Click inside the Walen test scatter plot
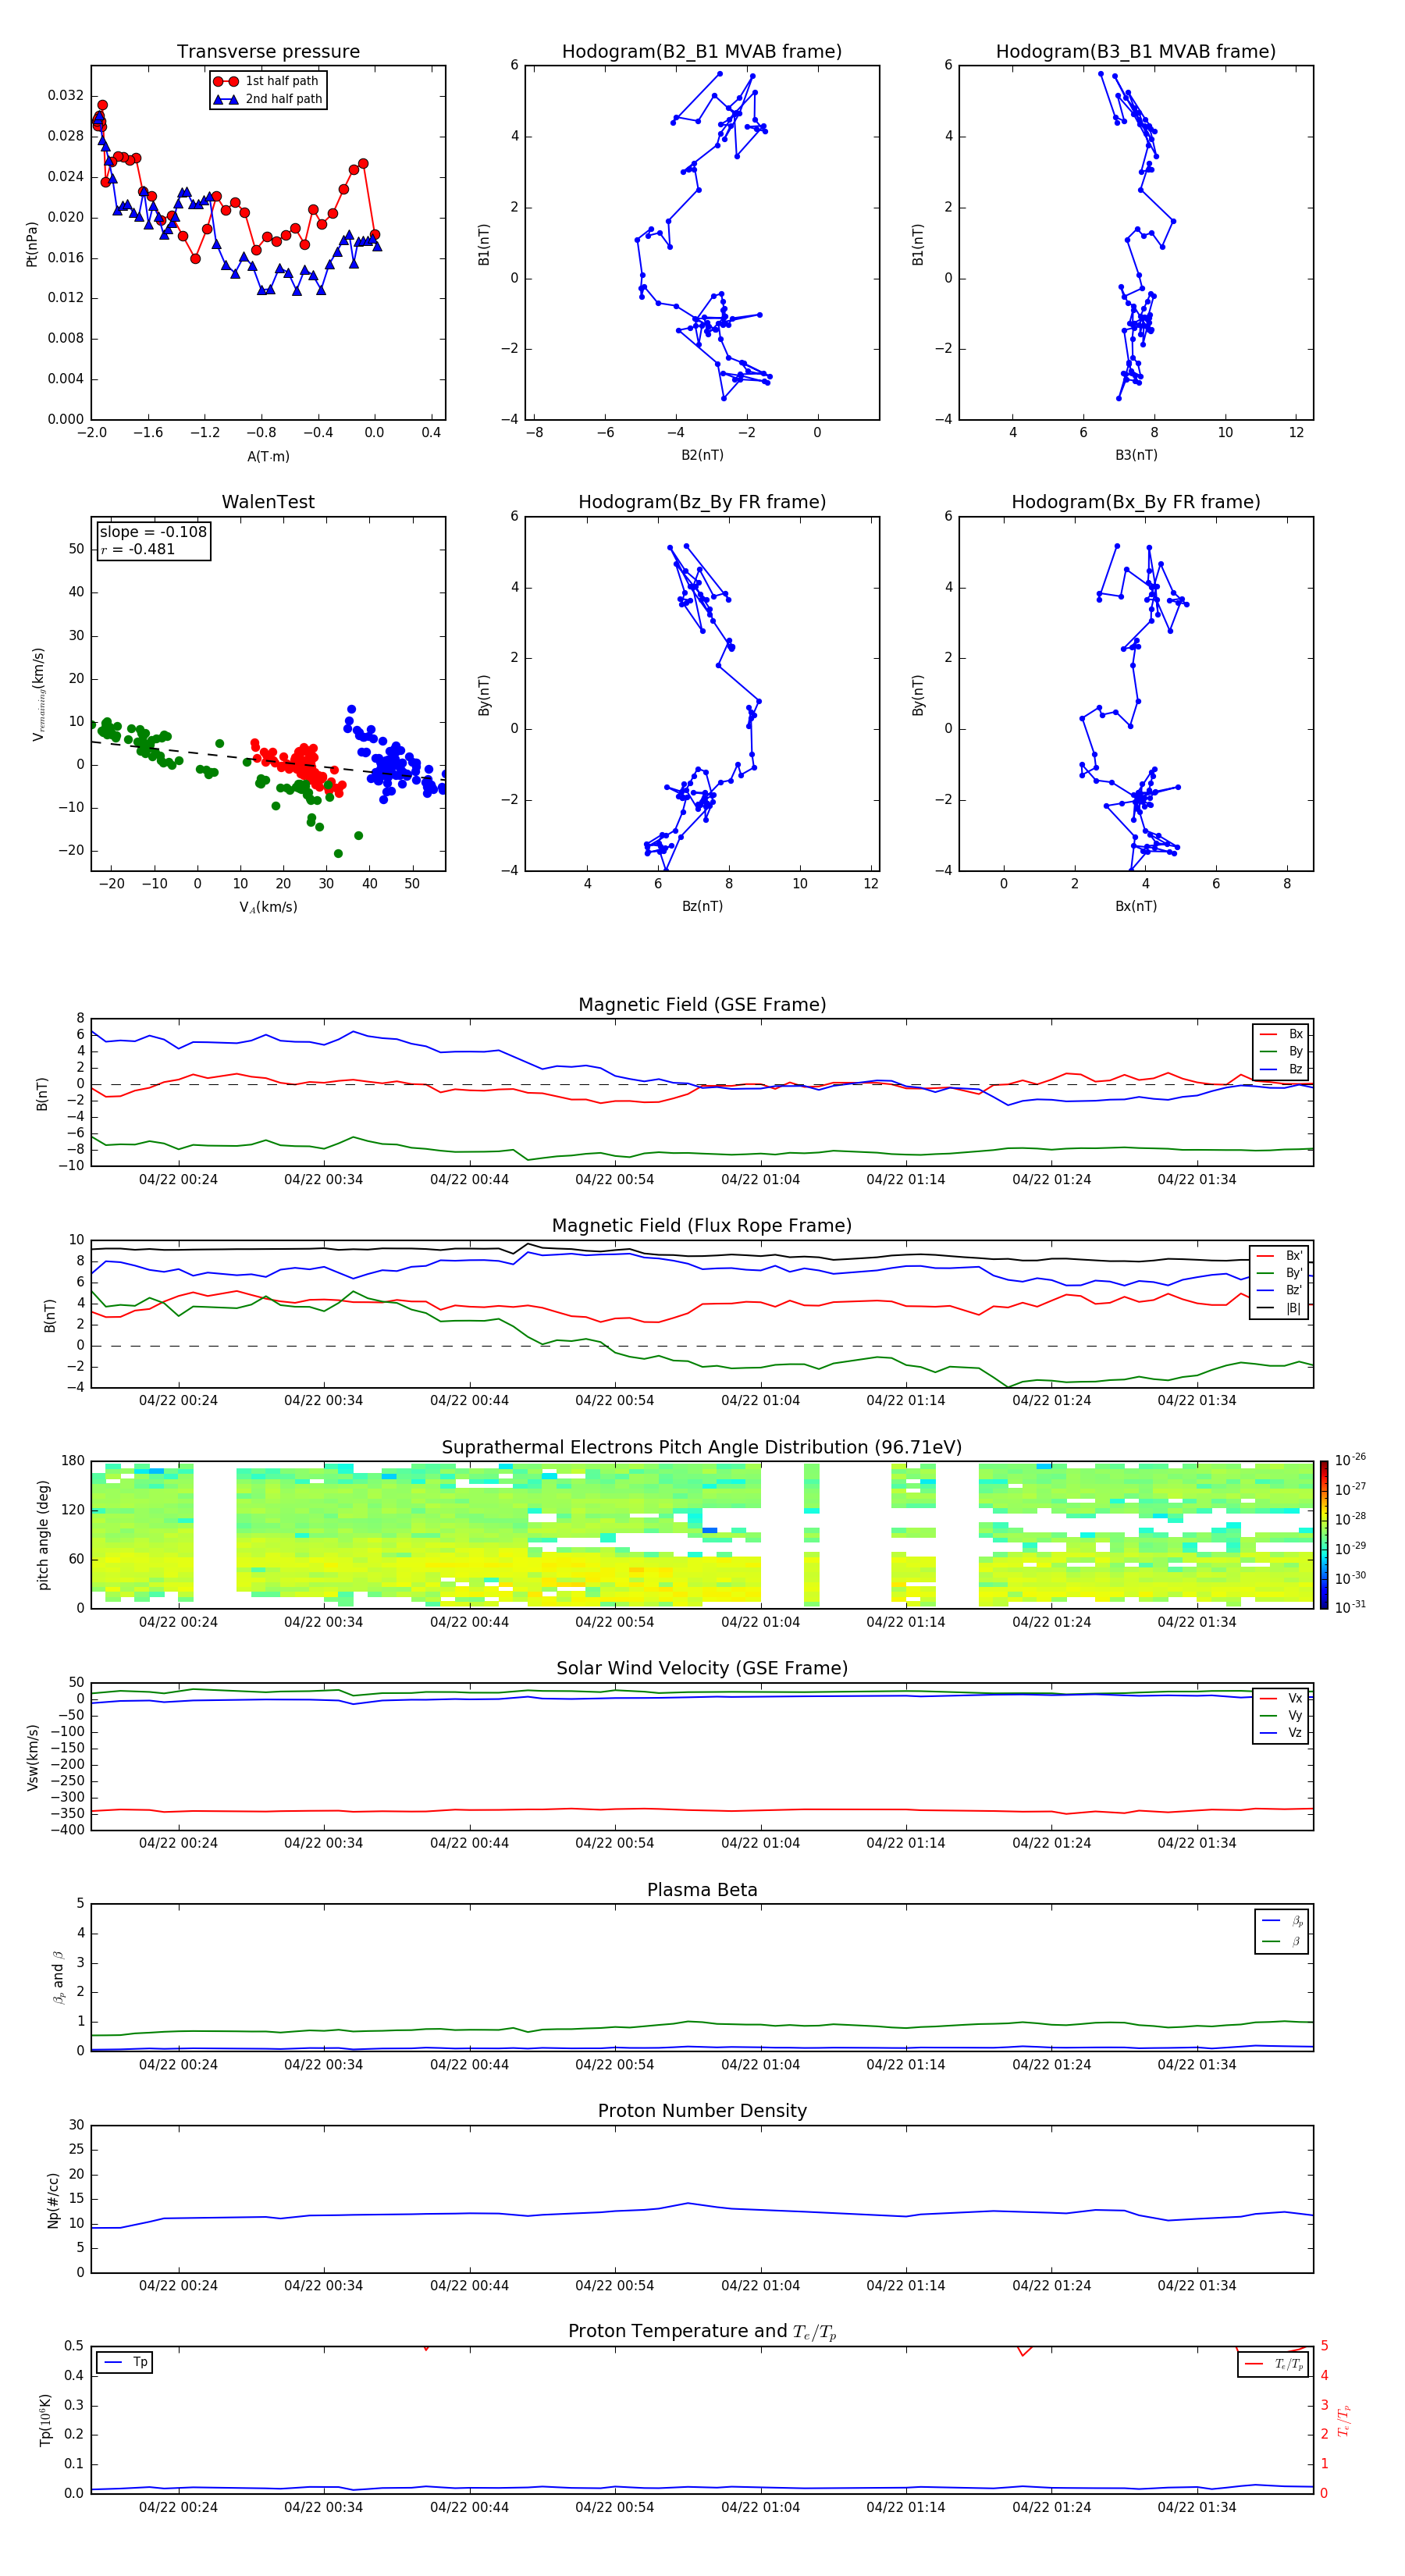Screen dimensions: 1405x2576 coord(268,694)
